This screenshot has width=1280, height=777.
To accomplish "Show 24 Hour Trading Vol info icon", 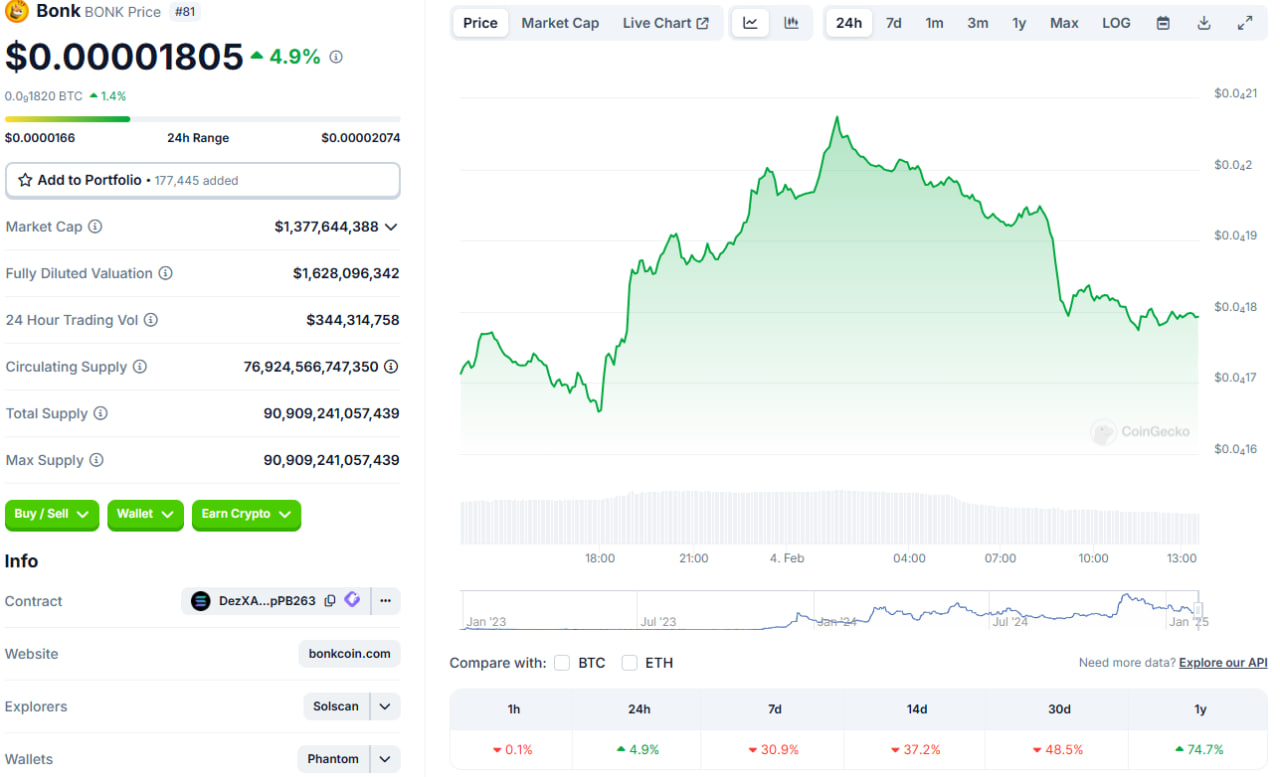I will (x=151, y=320).
